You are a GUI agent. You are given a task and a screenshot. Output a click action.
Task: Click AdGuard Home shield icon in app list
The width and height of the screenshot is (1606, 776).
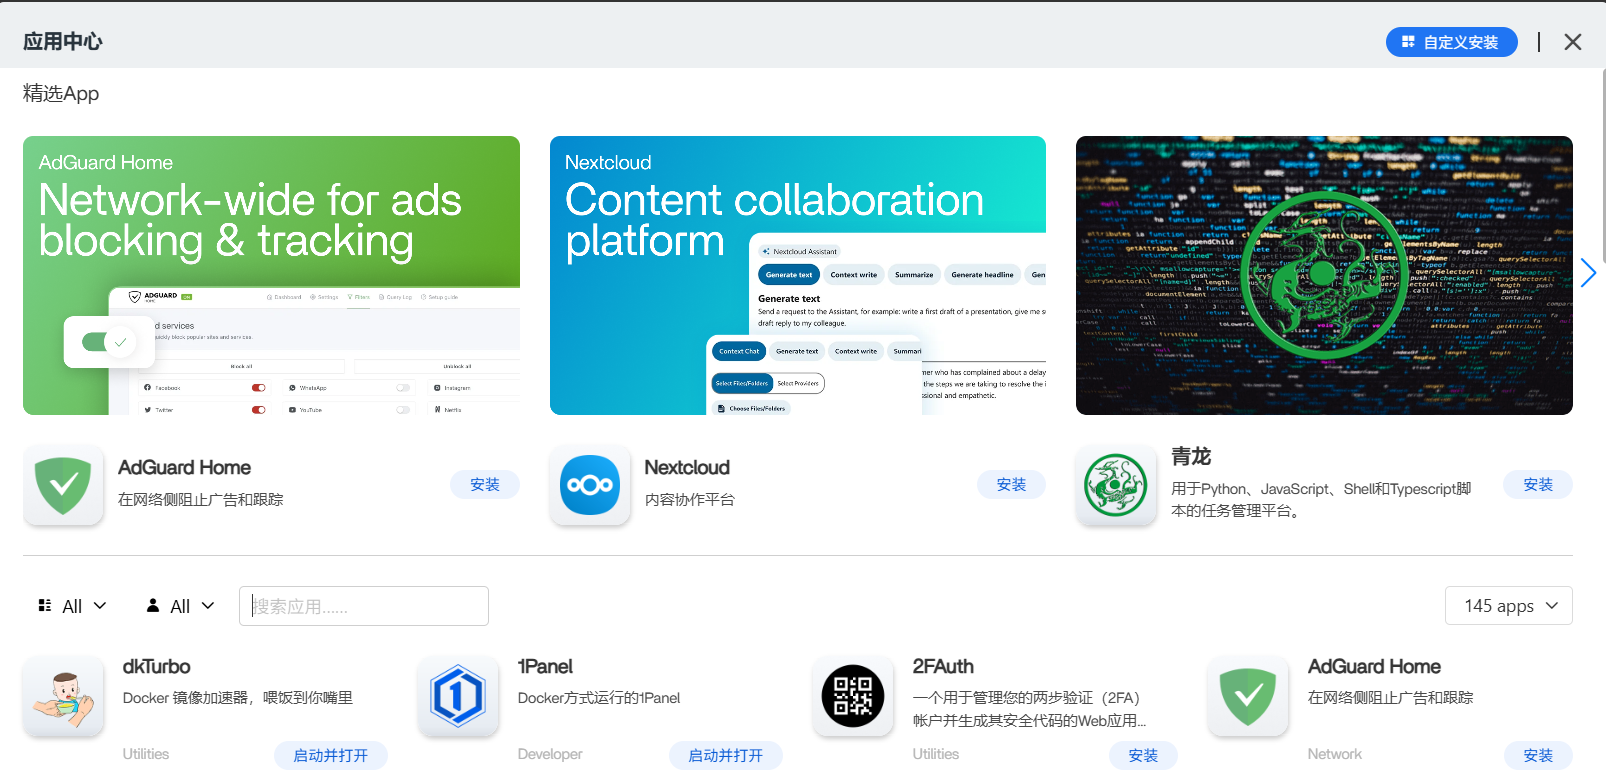click(x=1248, y=696)
